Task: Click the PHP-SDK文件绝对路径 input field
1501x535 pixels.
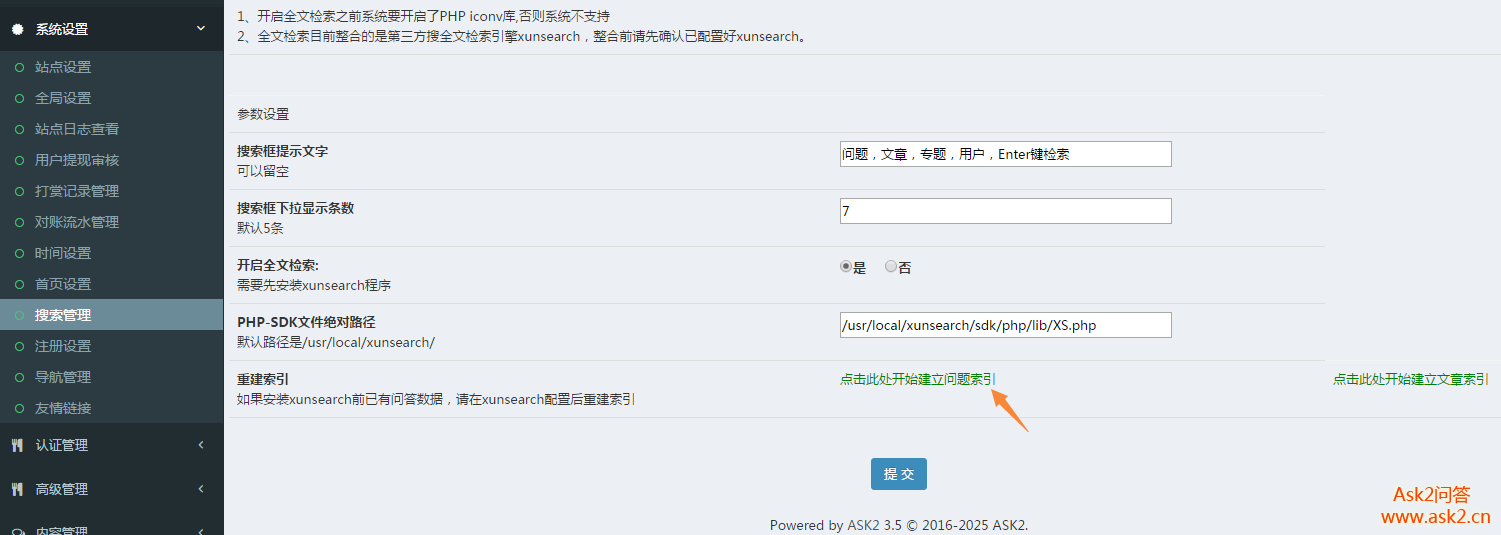Action: (1005, 325)
